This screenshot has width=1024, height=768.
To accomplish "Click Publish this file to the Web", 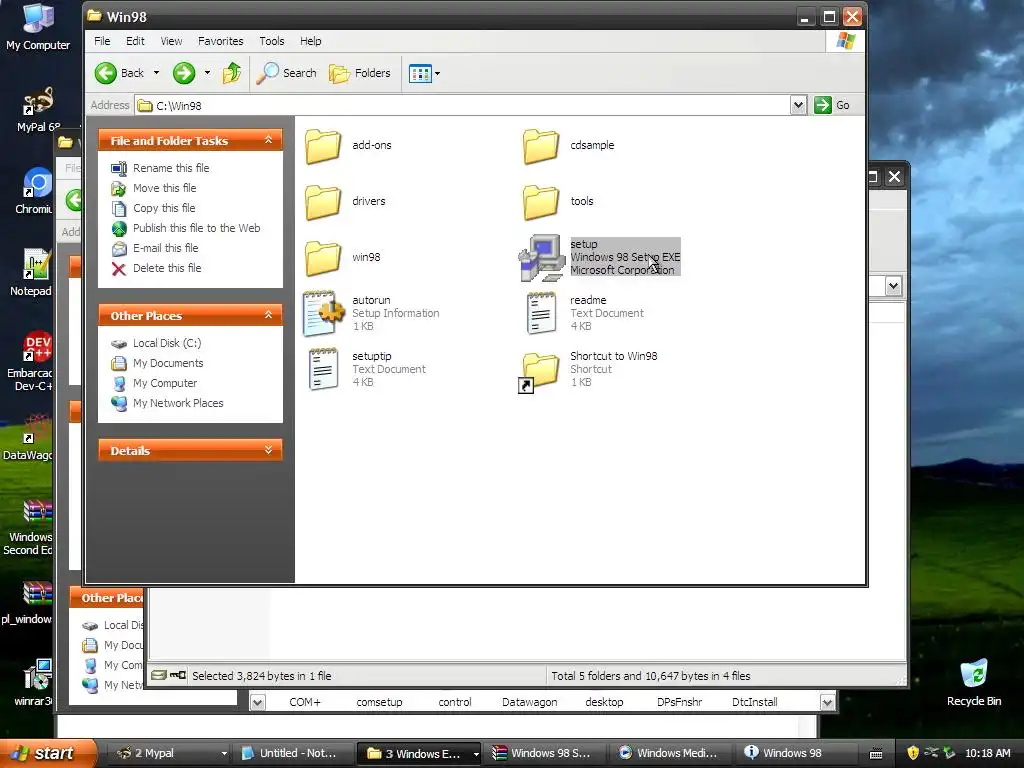I will tap(197, 228).
